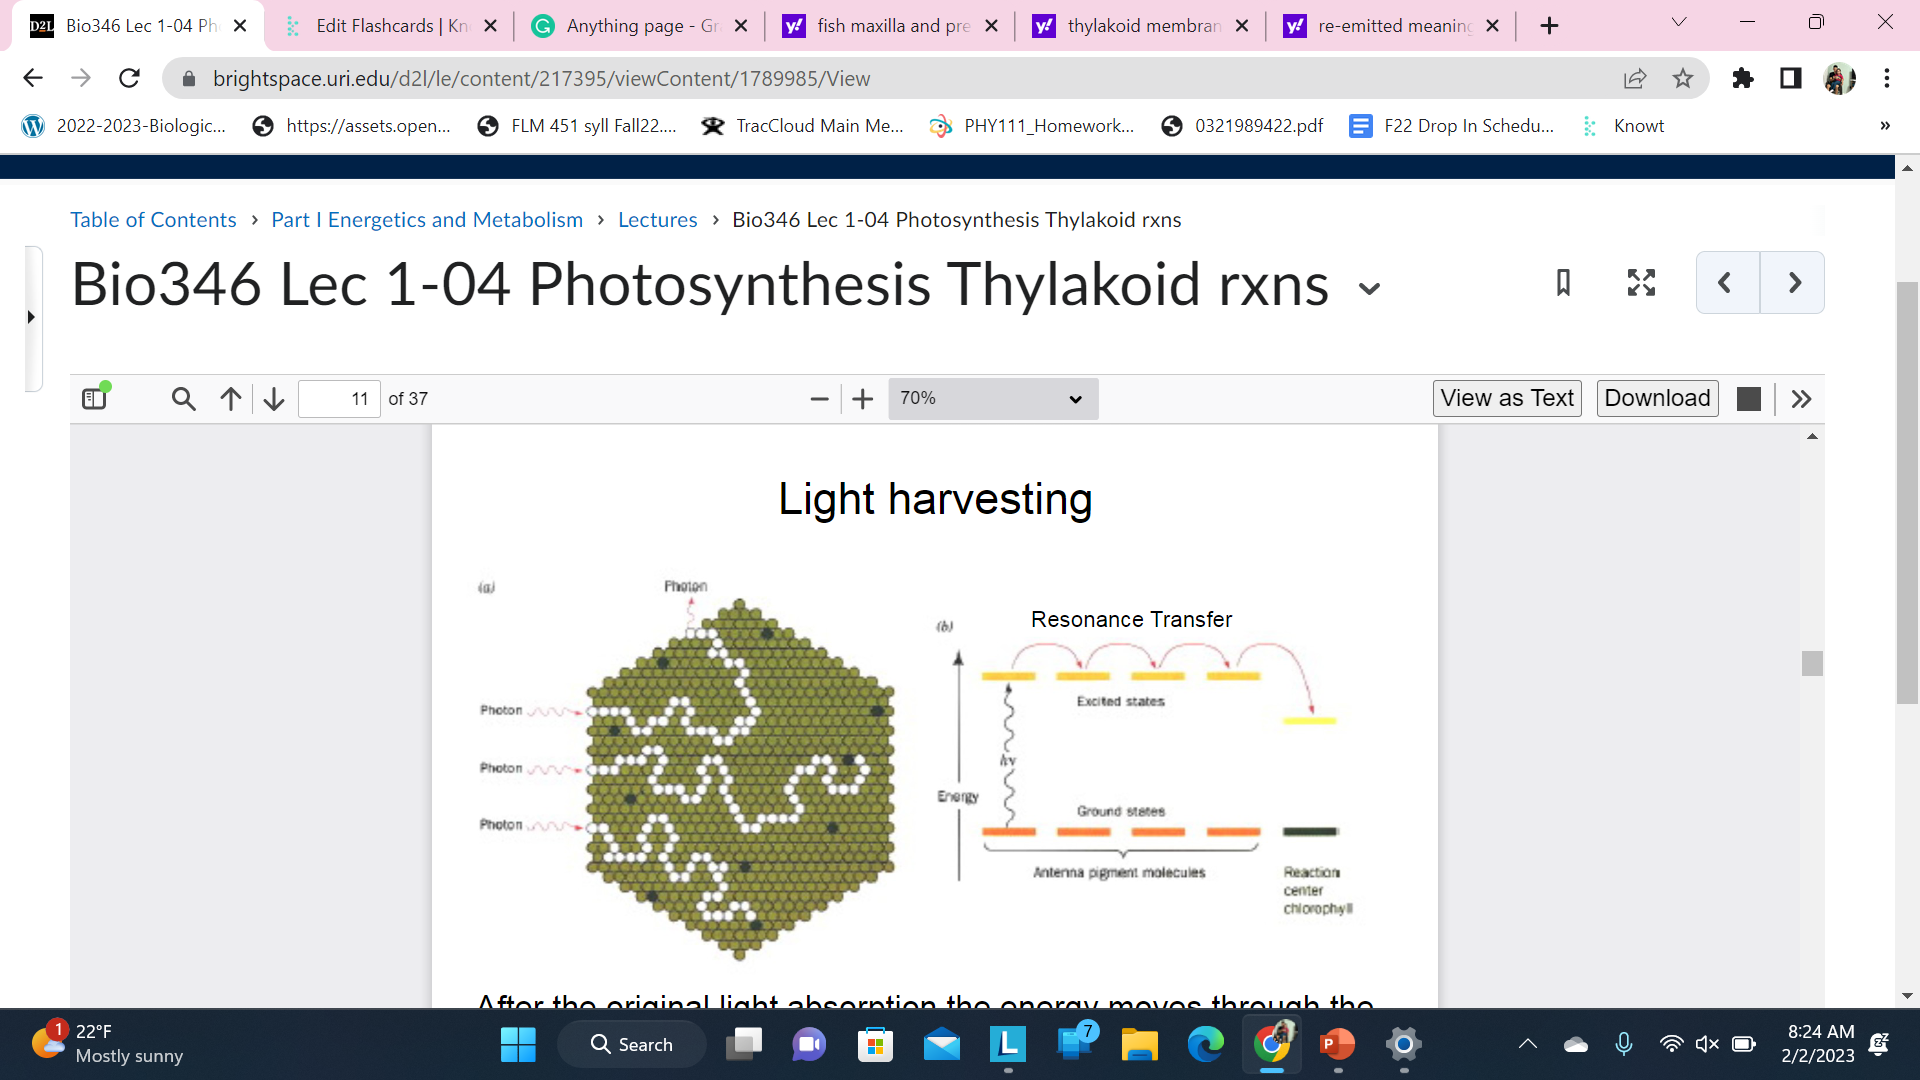Show hidden system tray icons
The width and height of the screenshot is (1920, 1080).
(1527, 1044)
